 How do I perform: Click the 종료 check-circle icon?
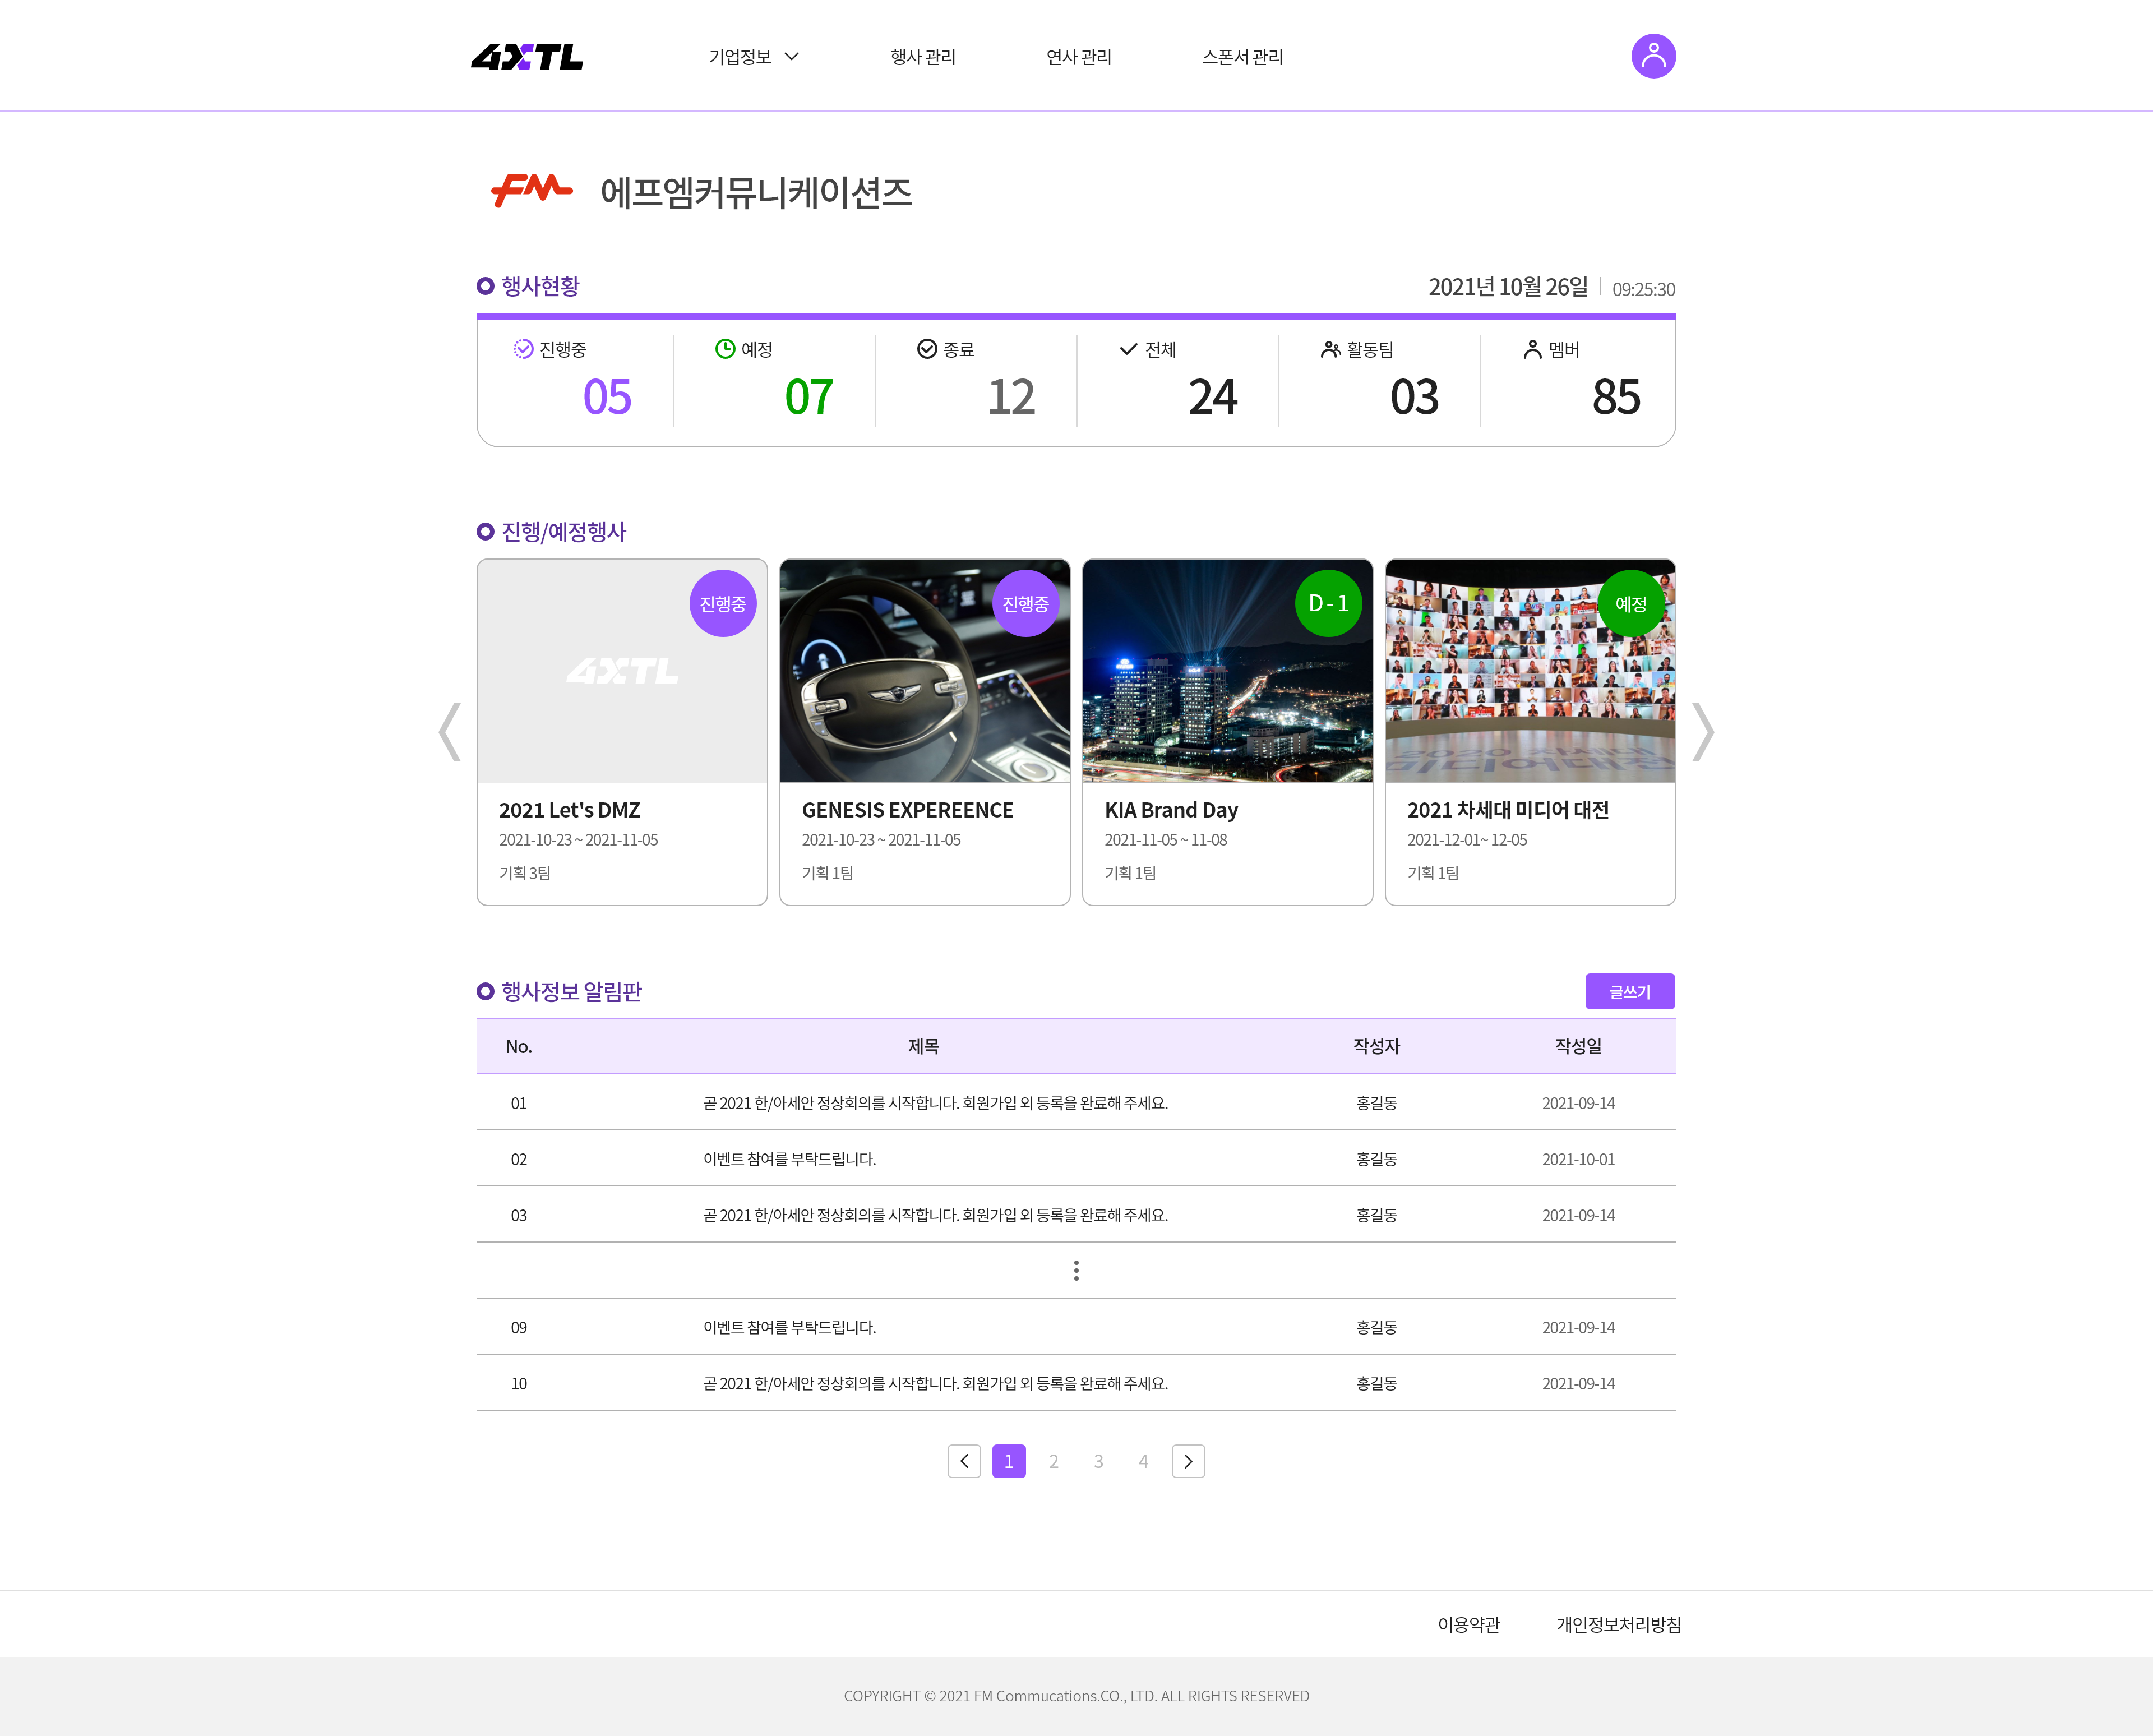point(927,349)
